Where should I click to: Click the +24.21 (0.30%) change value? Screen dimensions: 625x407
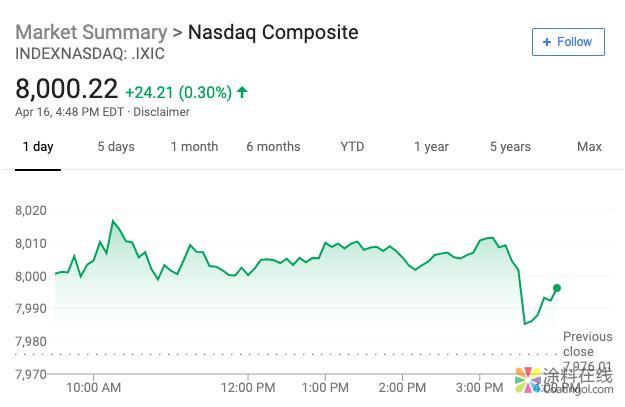point(178,92)
